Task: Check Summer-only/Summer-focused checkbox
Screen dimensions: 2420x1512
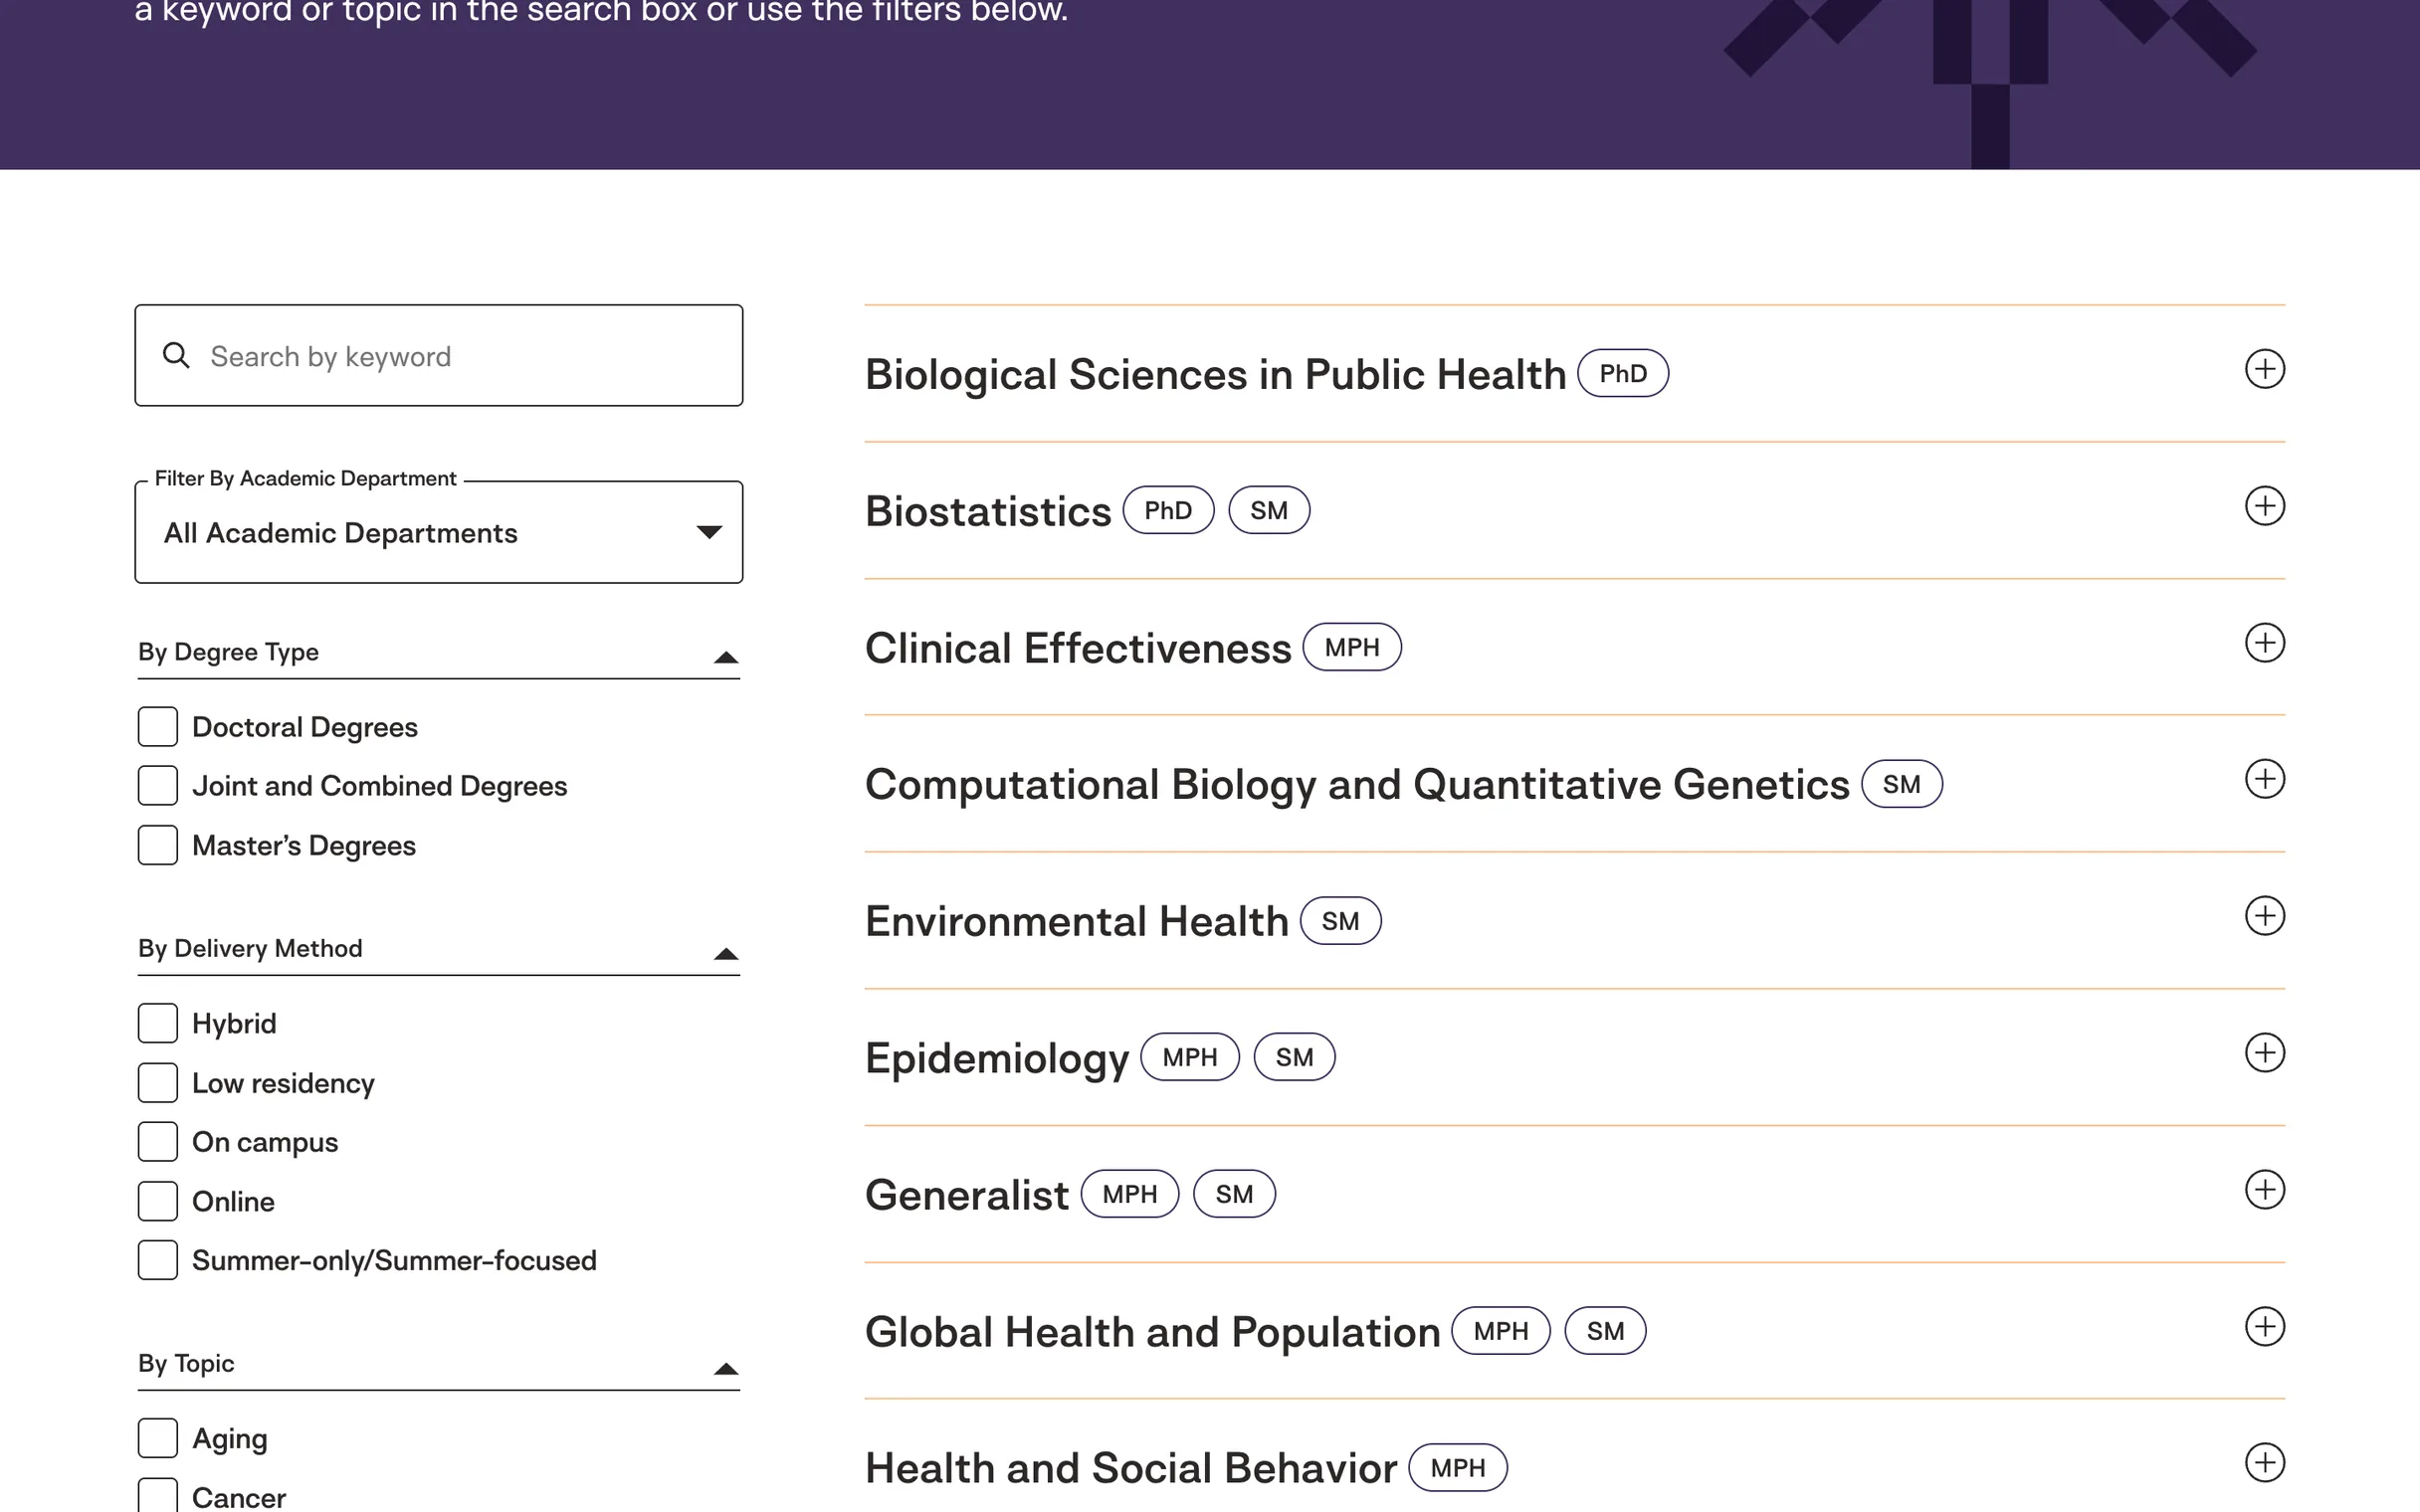Action: (157, 1260)
